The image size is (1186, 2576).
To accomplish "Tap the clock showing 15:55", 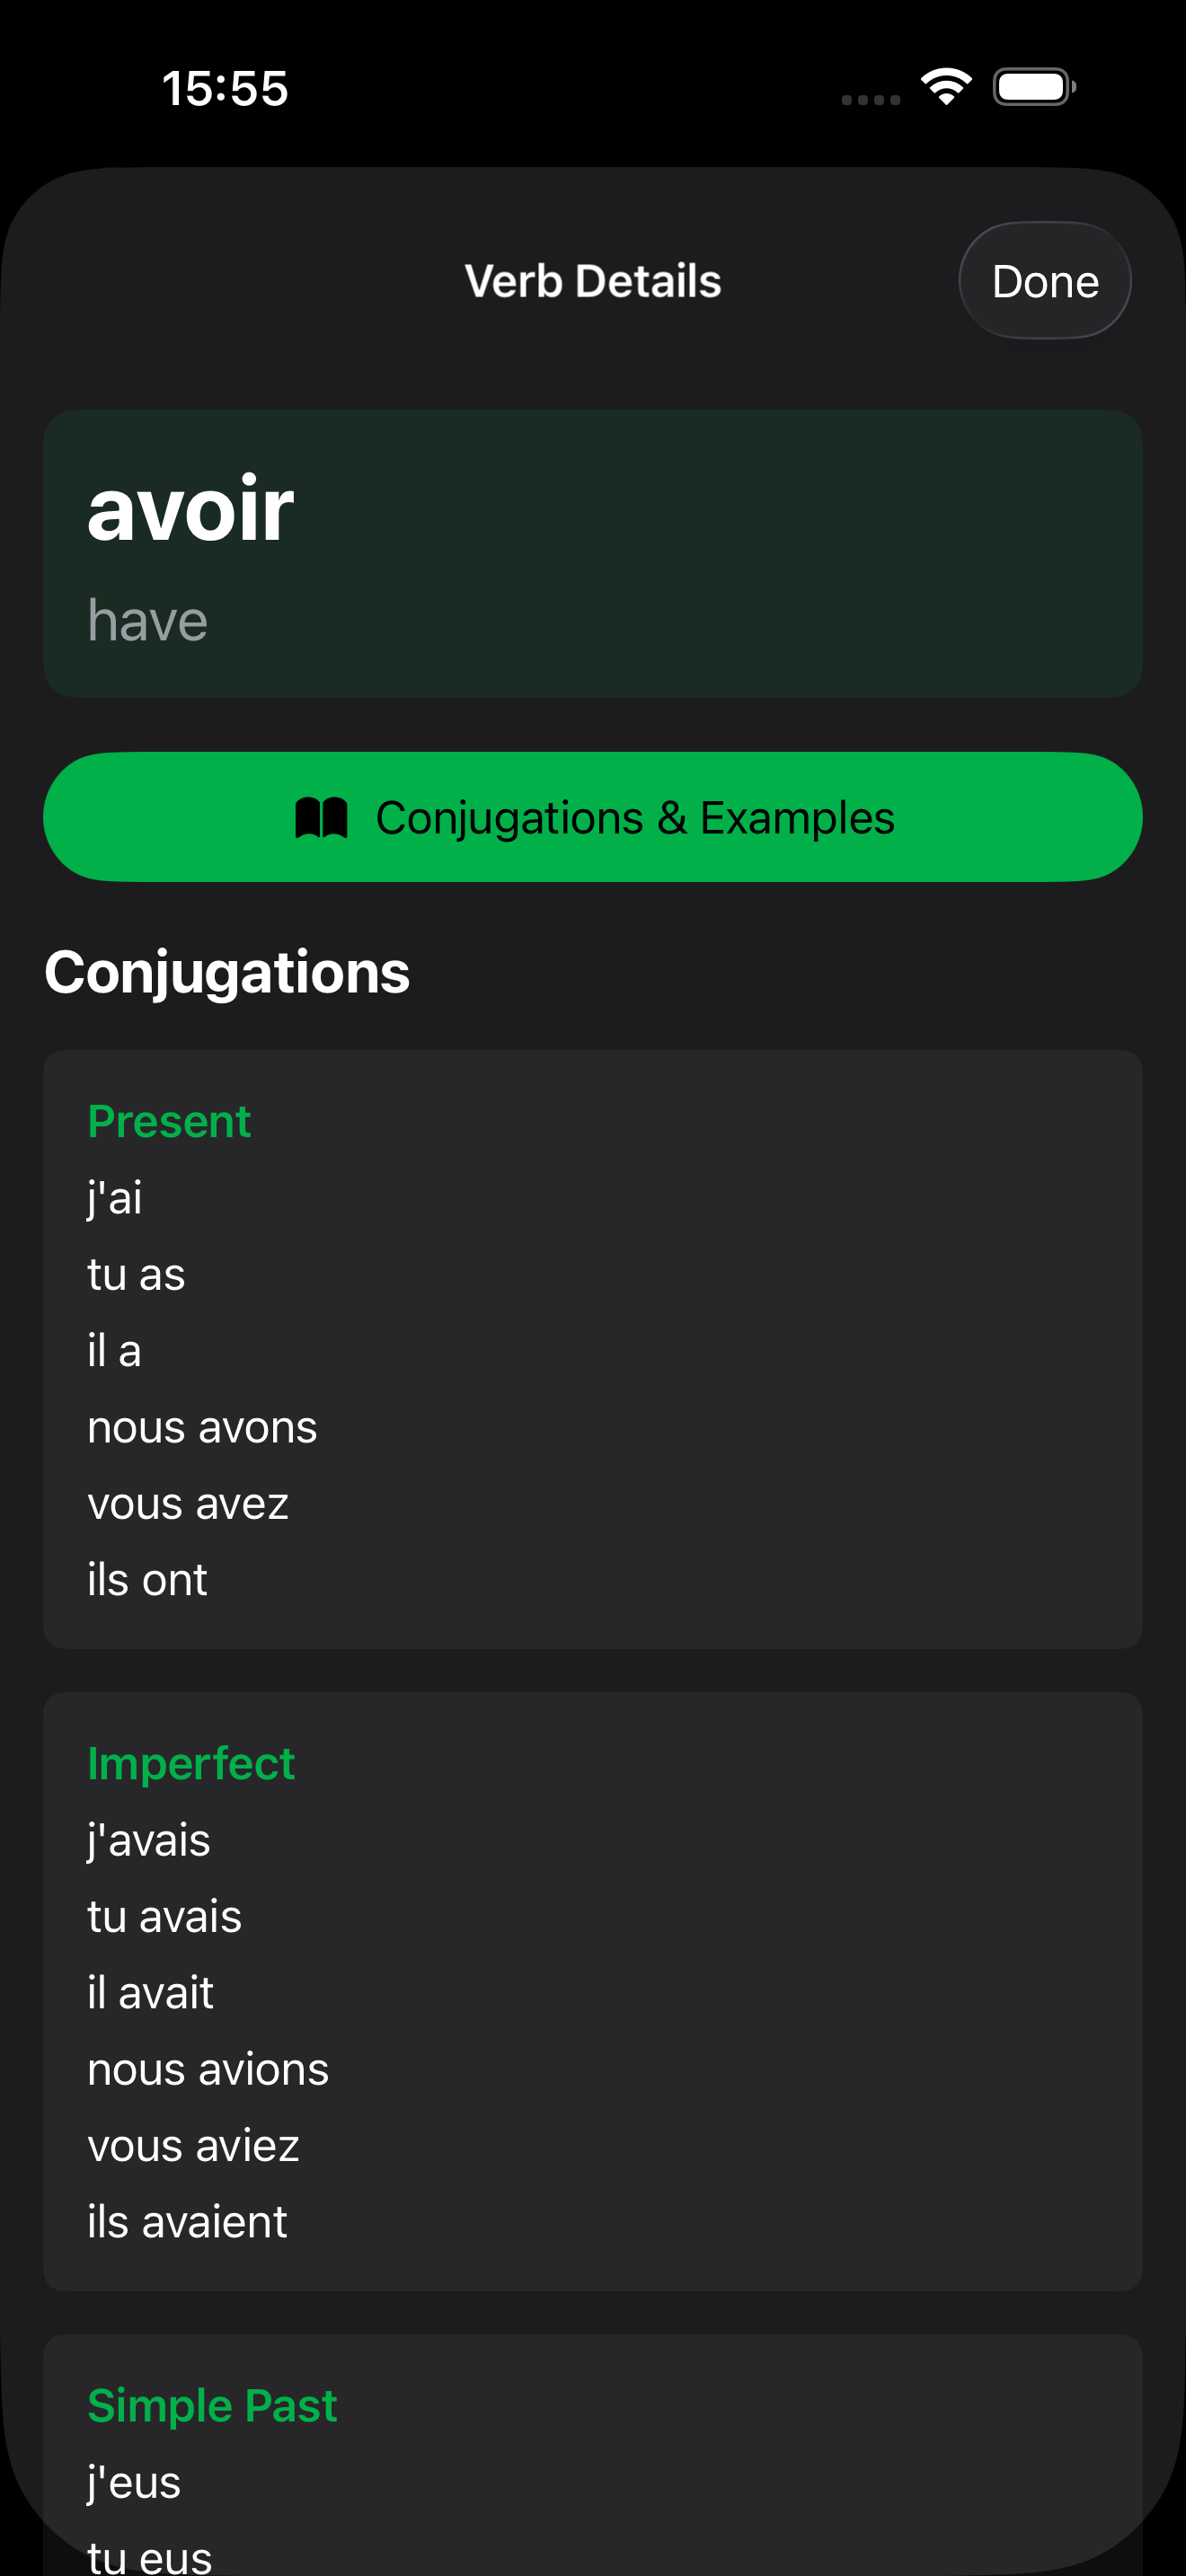I will [x=225, y=88].
